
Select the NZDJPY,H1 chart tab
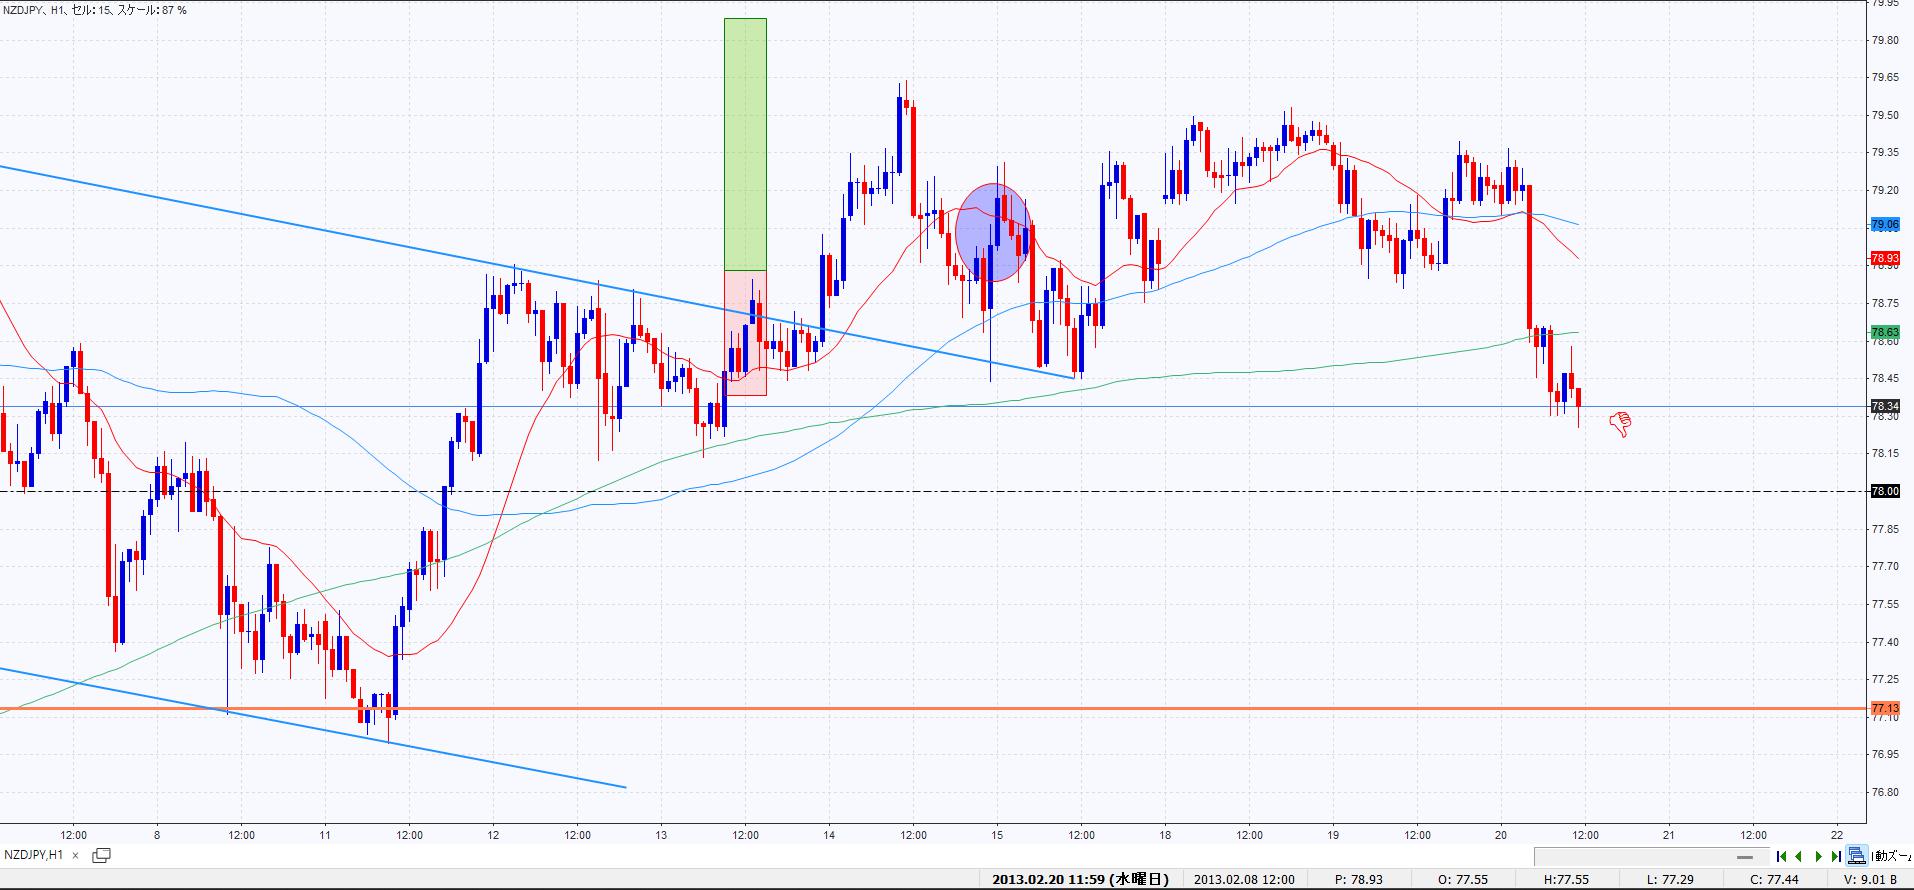pyautogui.click(x=34, y=856)
